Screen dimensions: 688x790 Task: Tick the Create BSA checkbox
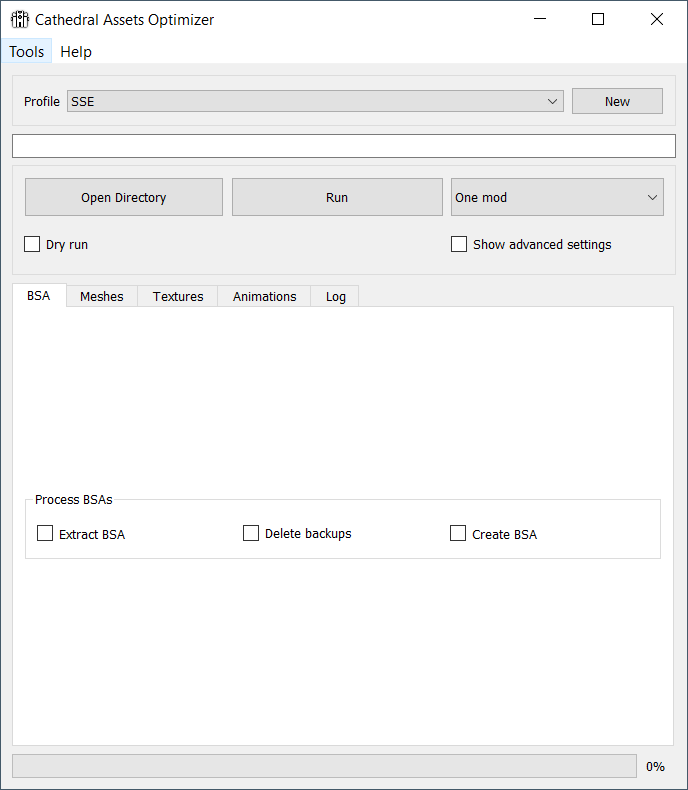458,534
